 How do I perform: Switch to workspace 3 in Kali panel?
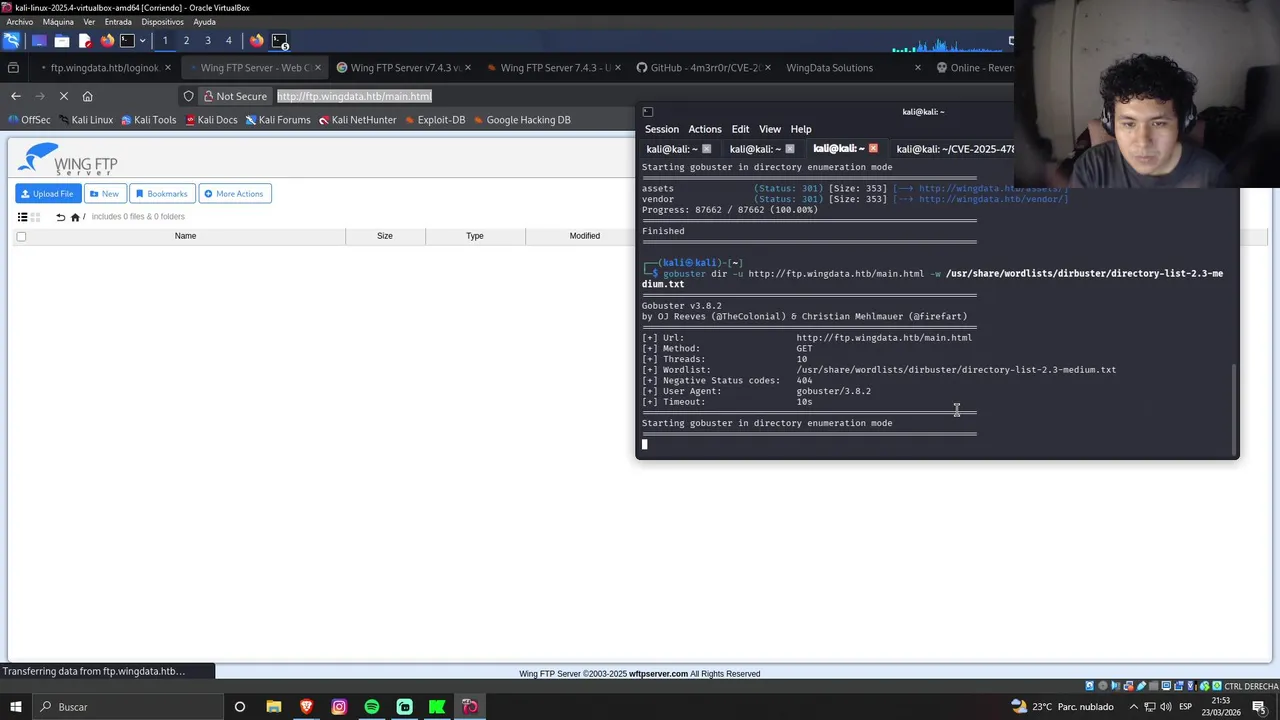pos(208,41)
